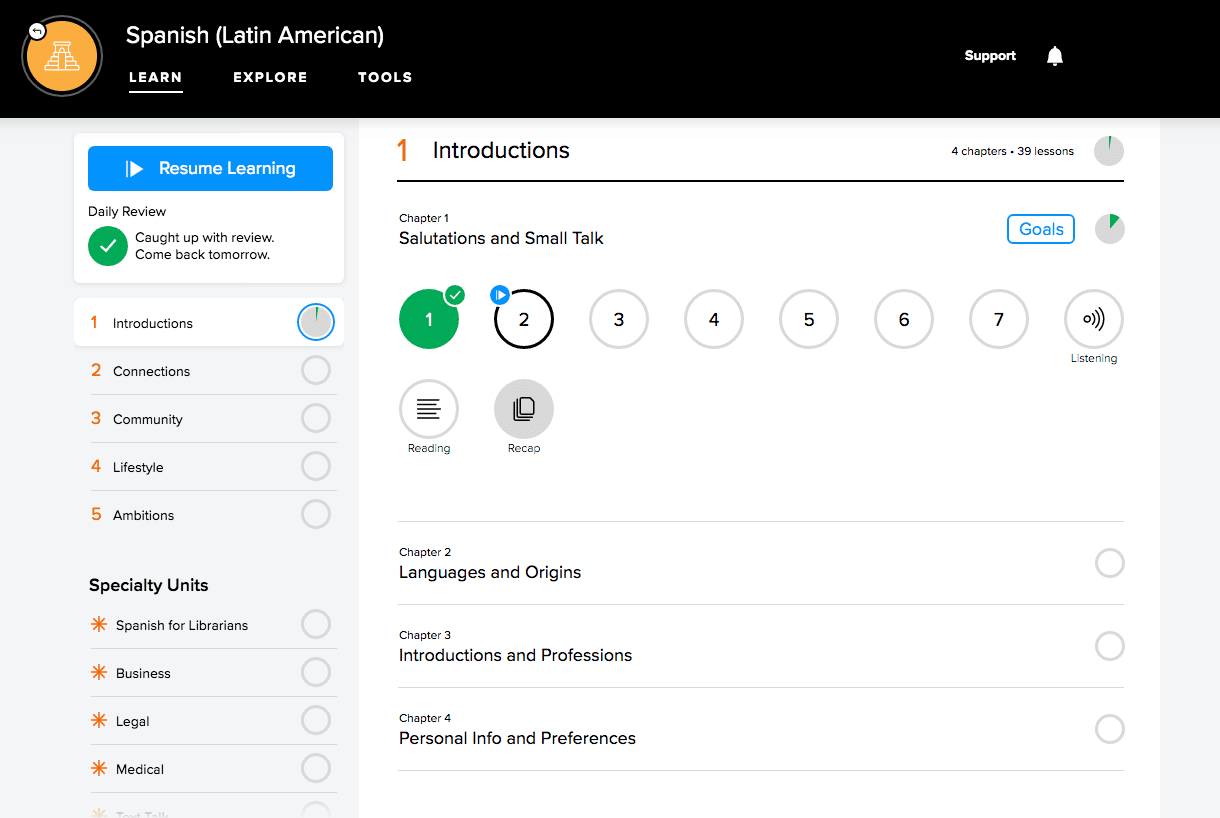
Task: Start lesson 2 with play badge
Action: click(x=523, y=320)
